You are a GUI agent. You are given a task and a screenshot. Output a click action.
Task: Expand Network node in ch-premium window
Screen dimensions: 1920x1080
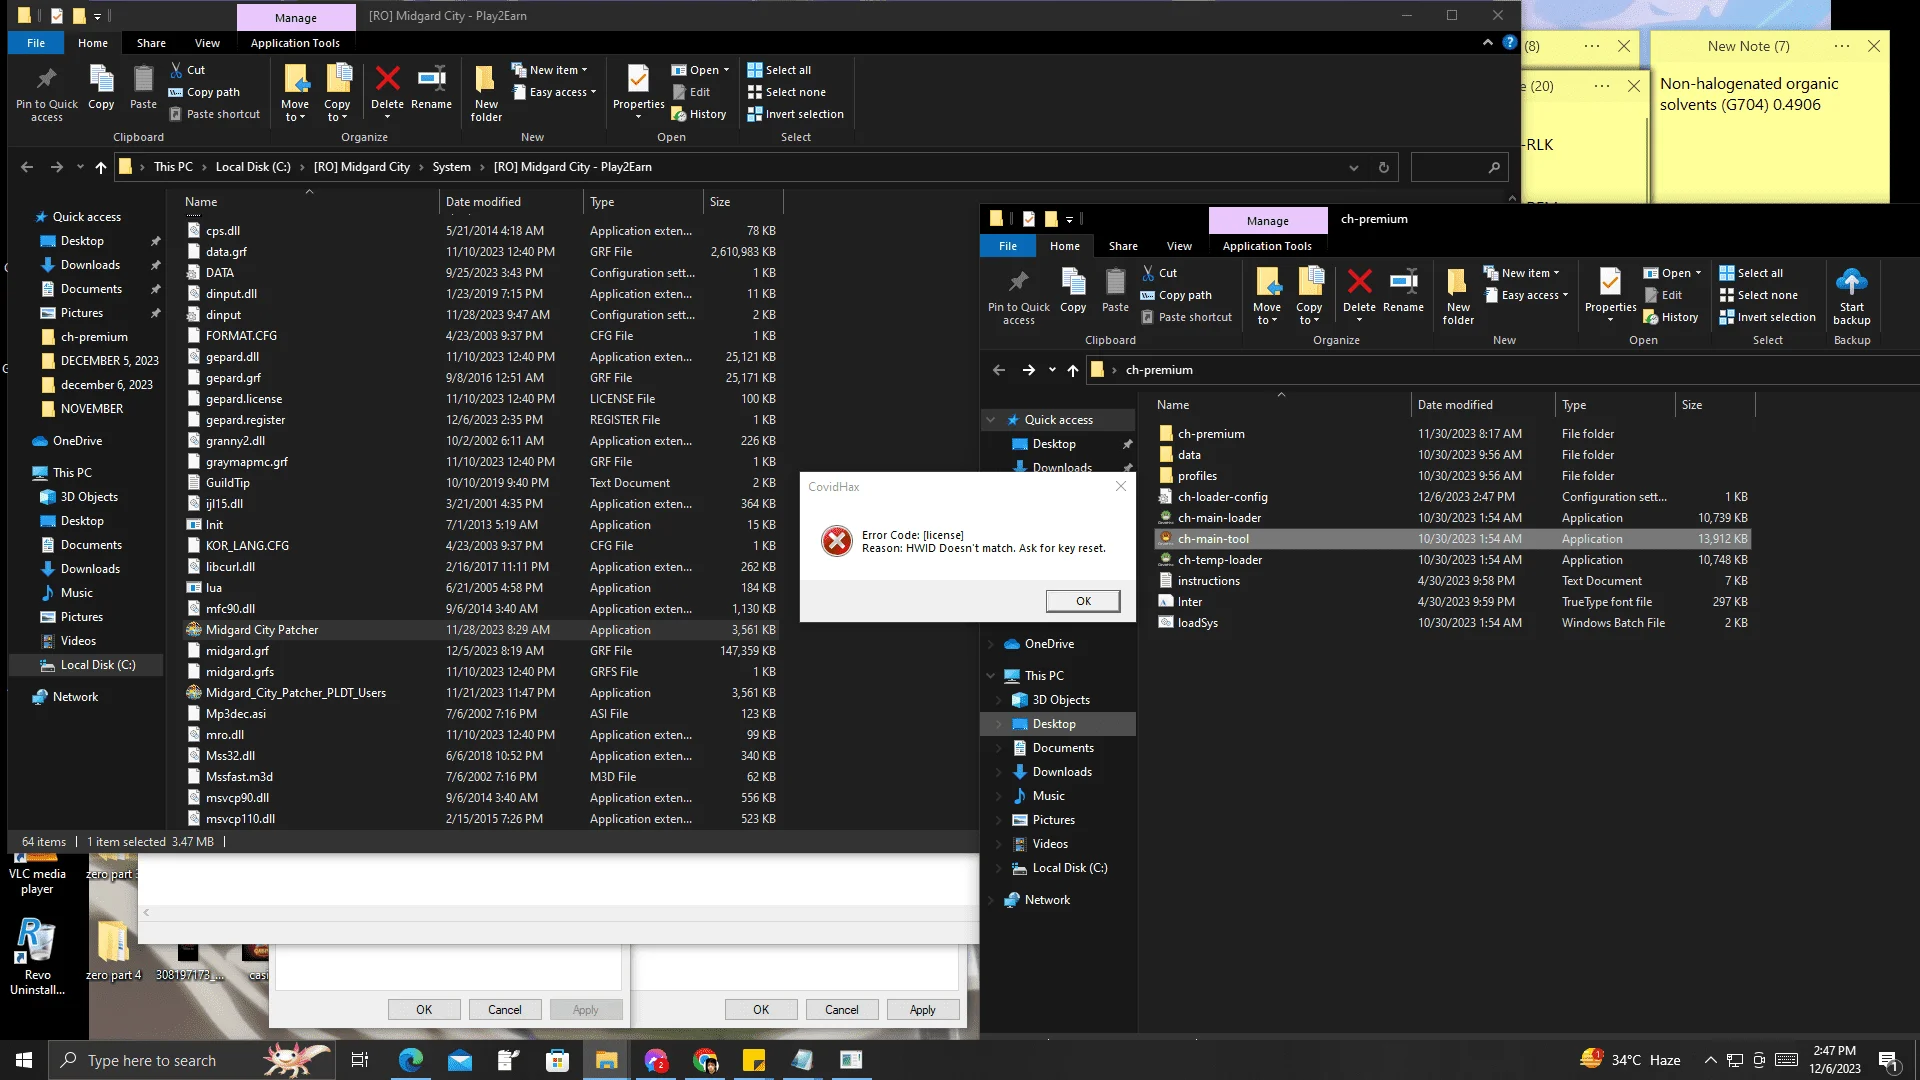point(991,900)
